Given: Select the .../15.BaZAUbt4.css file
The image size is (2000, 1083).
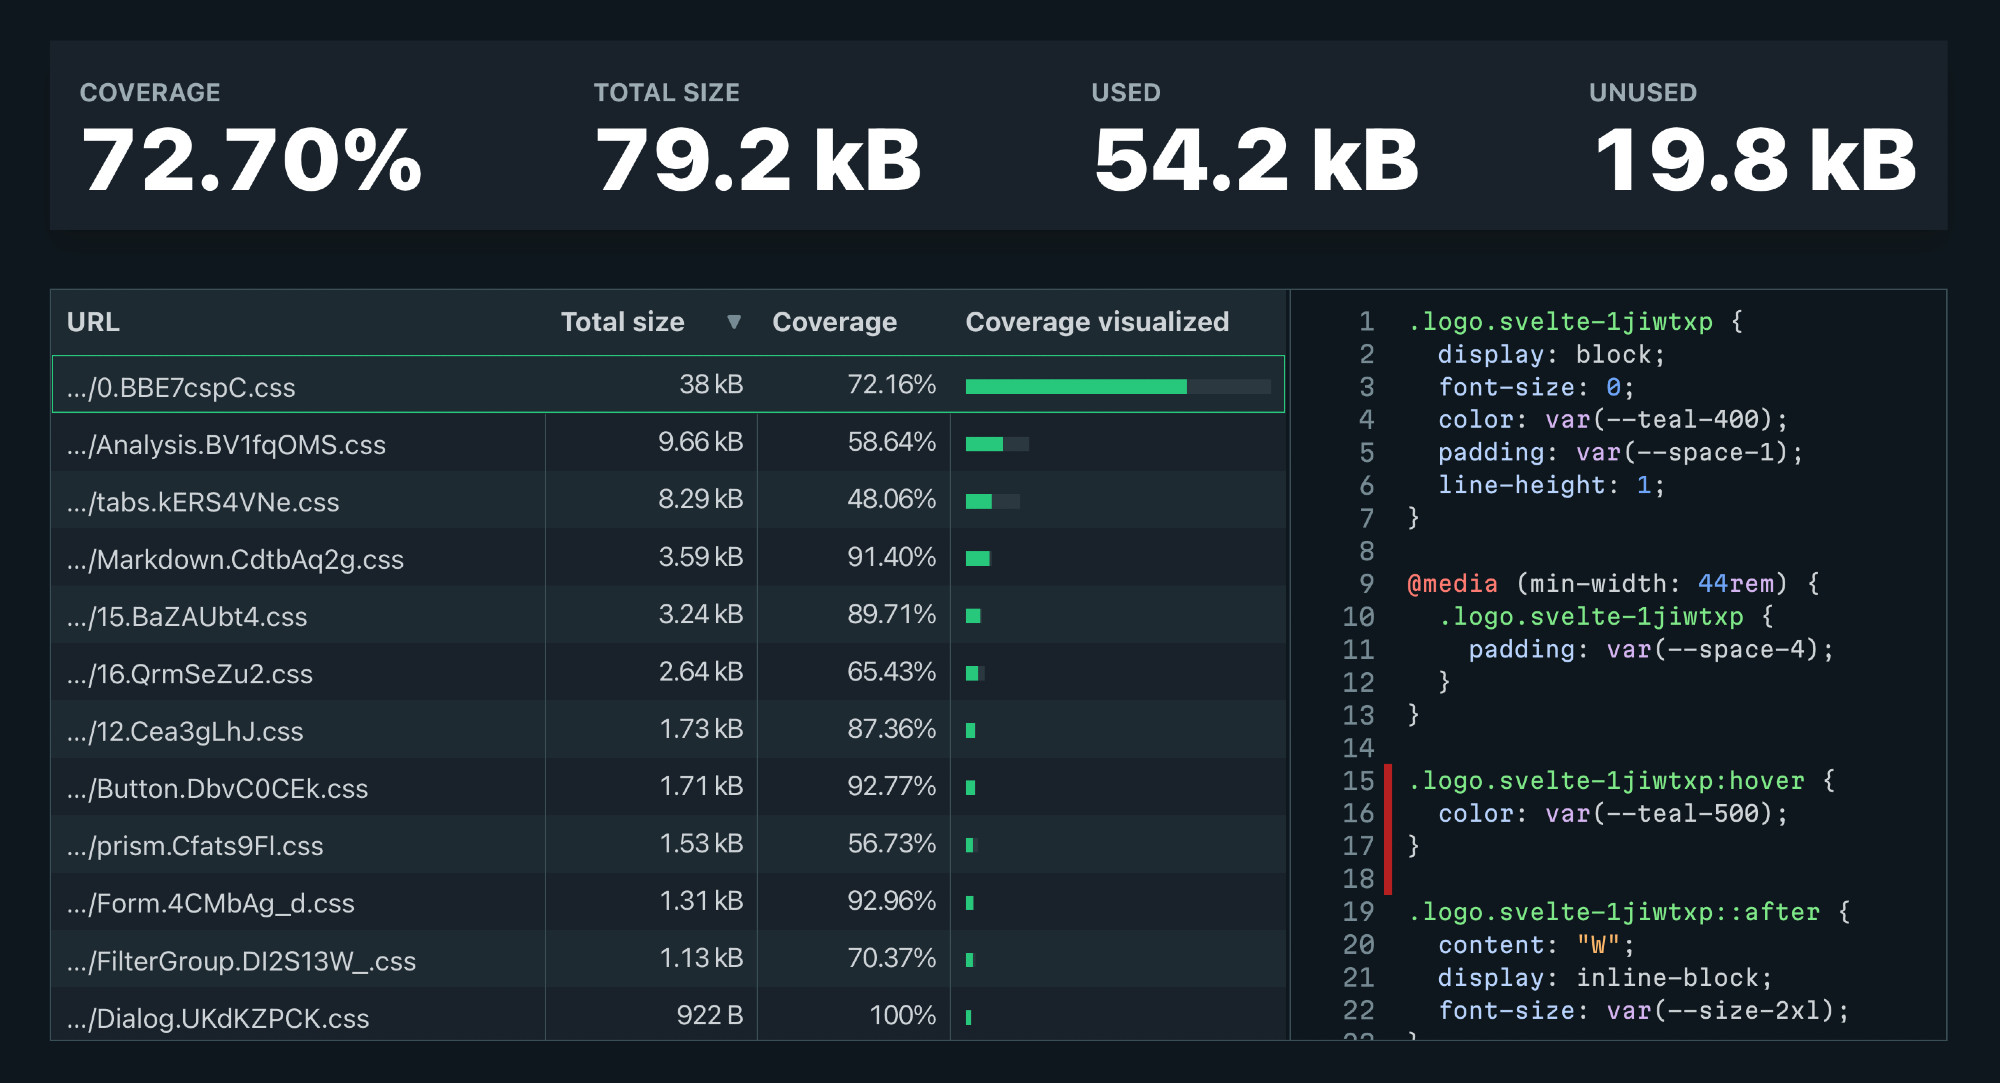Looking at the screenshot, I should [187, 617].
